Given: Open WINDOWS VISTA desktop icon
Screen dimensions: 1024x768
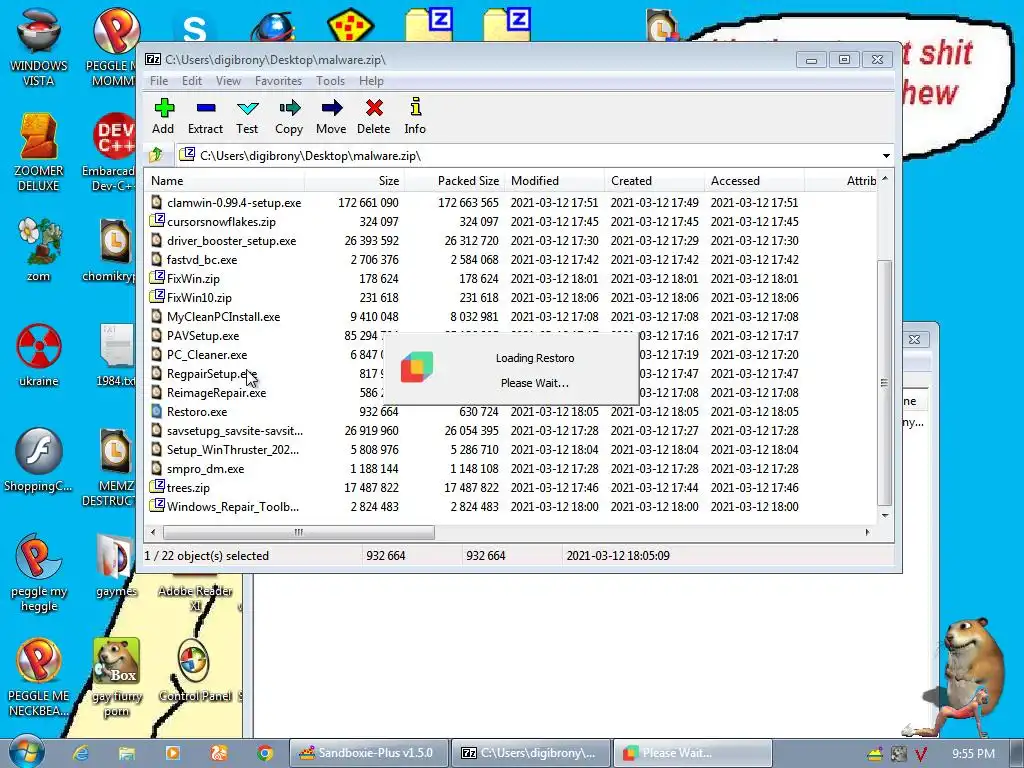Looking at the screenshot, I should point(39,47).
